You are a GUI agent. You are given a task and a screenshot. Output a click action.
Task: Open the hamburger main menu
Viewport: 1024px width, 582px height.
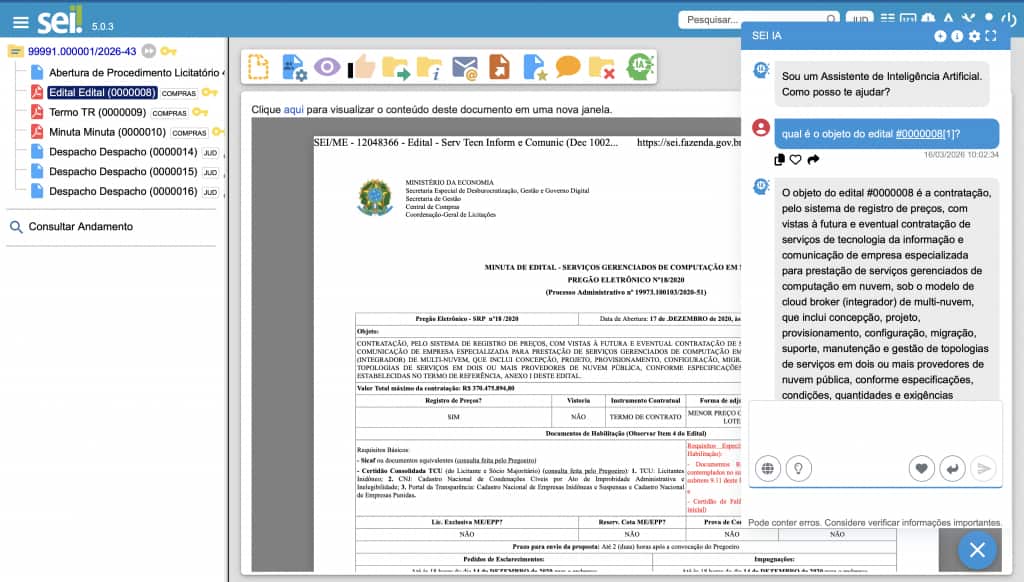click(21, 23)
